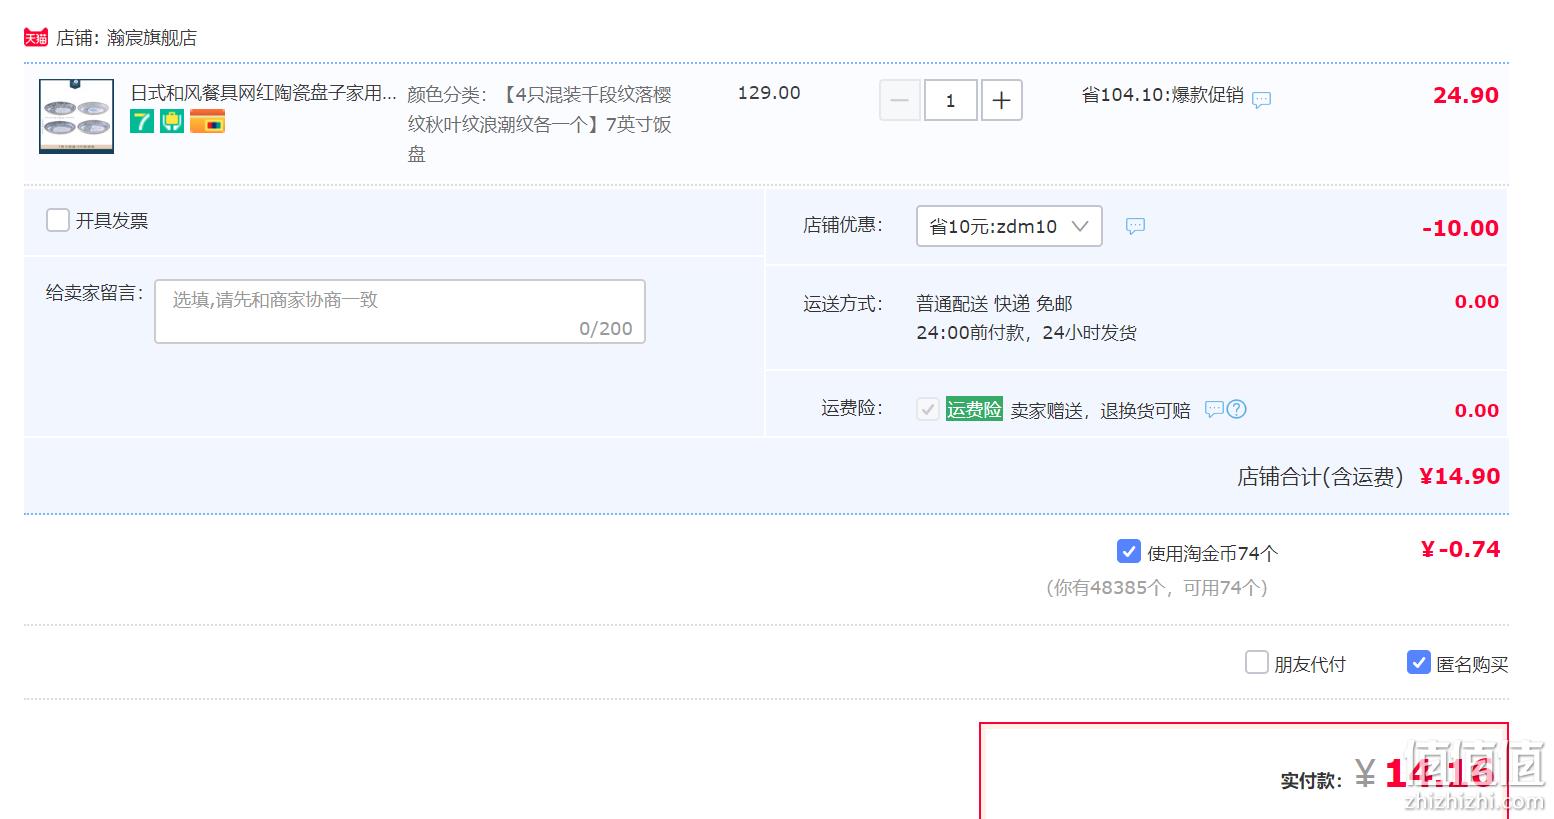Click the item price 24.90
The image size is (1554, 819).
1465,95
